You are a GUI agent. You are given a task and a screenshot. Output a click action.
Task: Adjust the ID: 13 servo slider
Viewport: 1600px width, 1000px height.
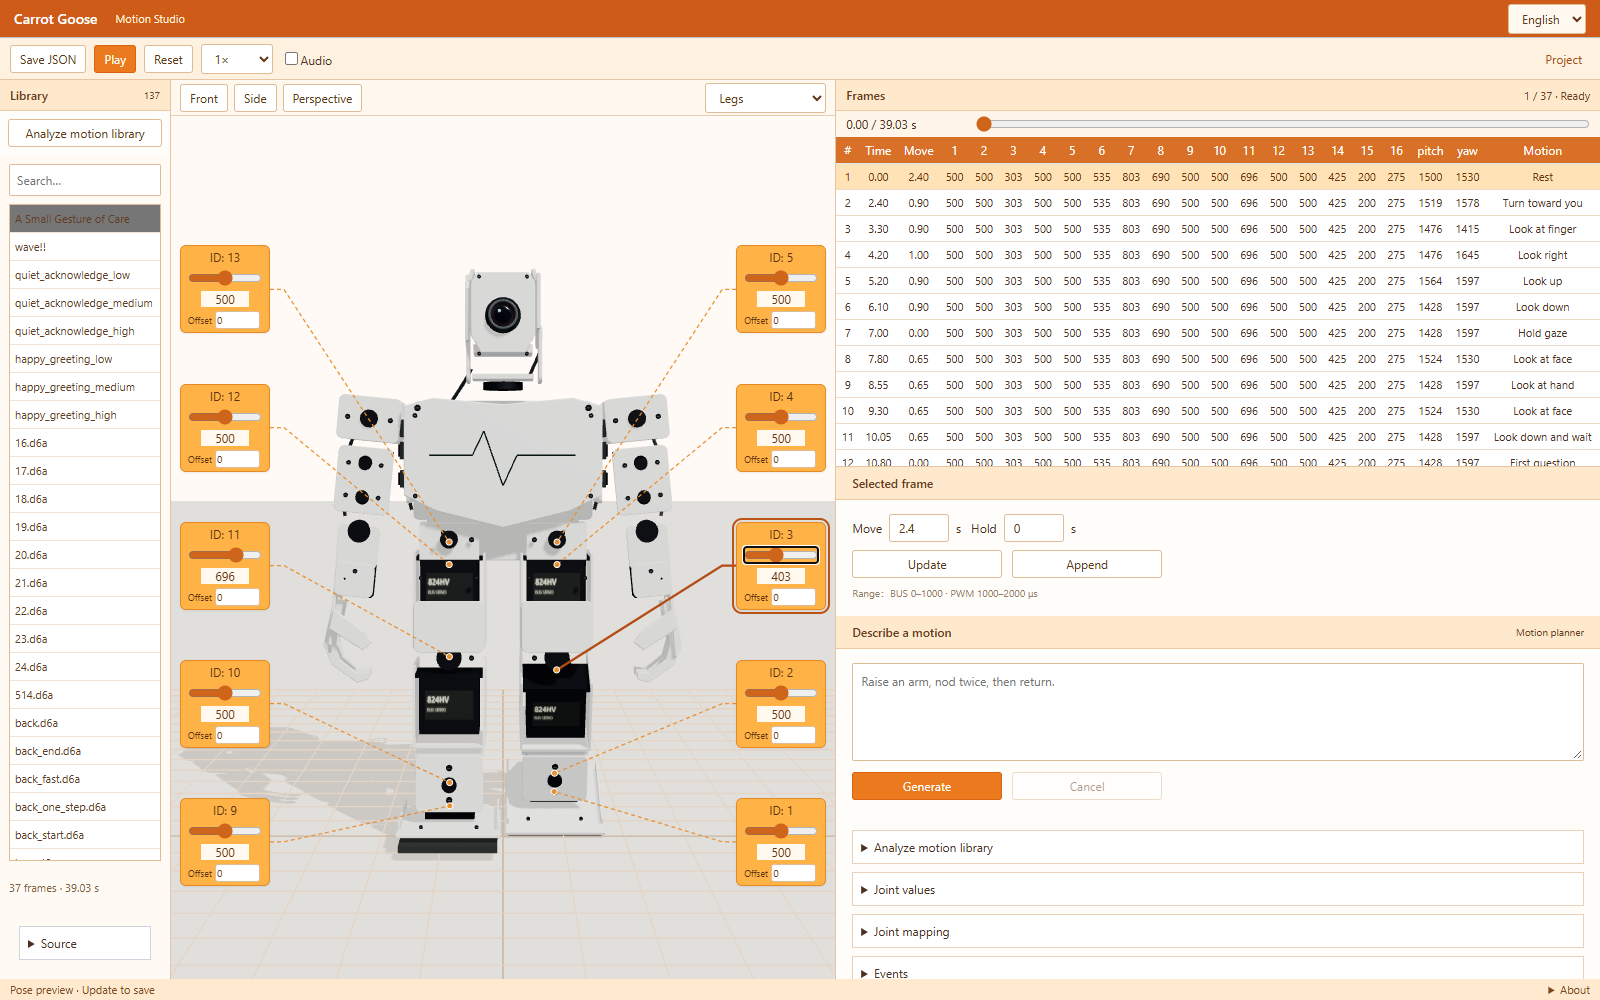225,278
